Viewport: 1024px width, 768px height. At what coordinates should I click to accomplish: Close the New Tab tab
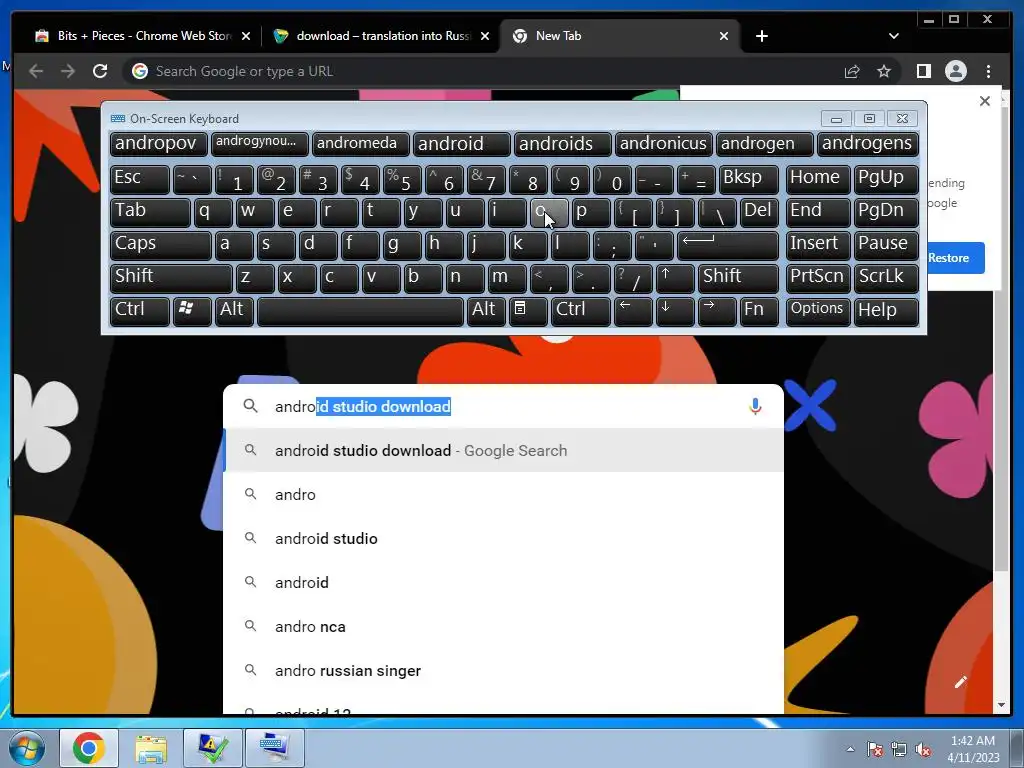[x=724, y=36]
